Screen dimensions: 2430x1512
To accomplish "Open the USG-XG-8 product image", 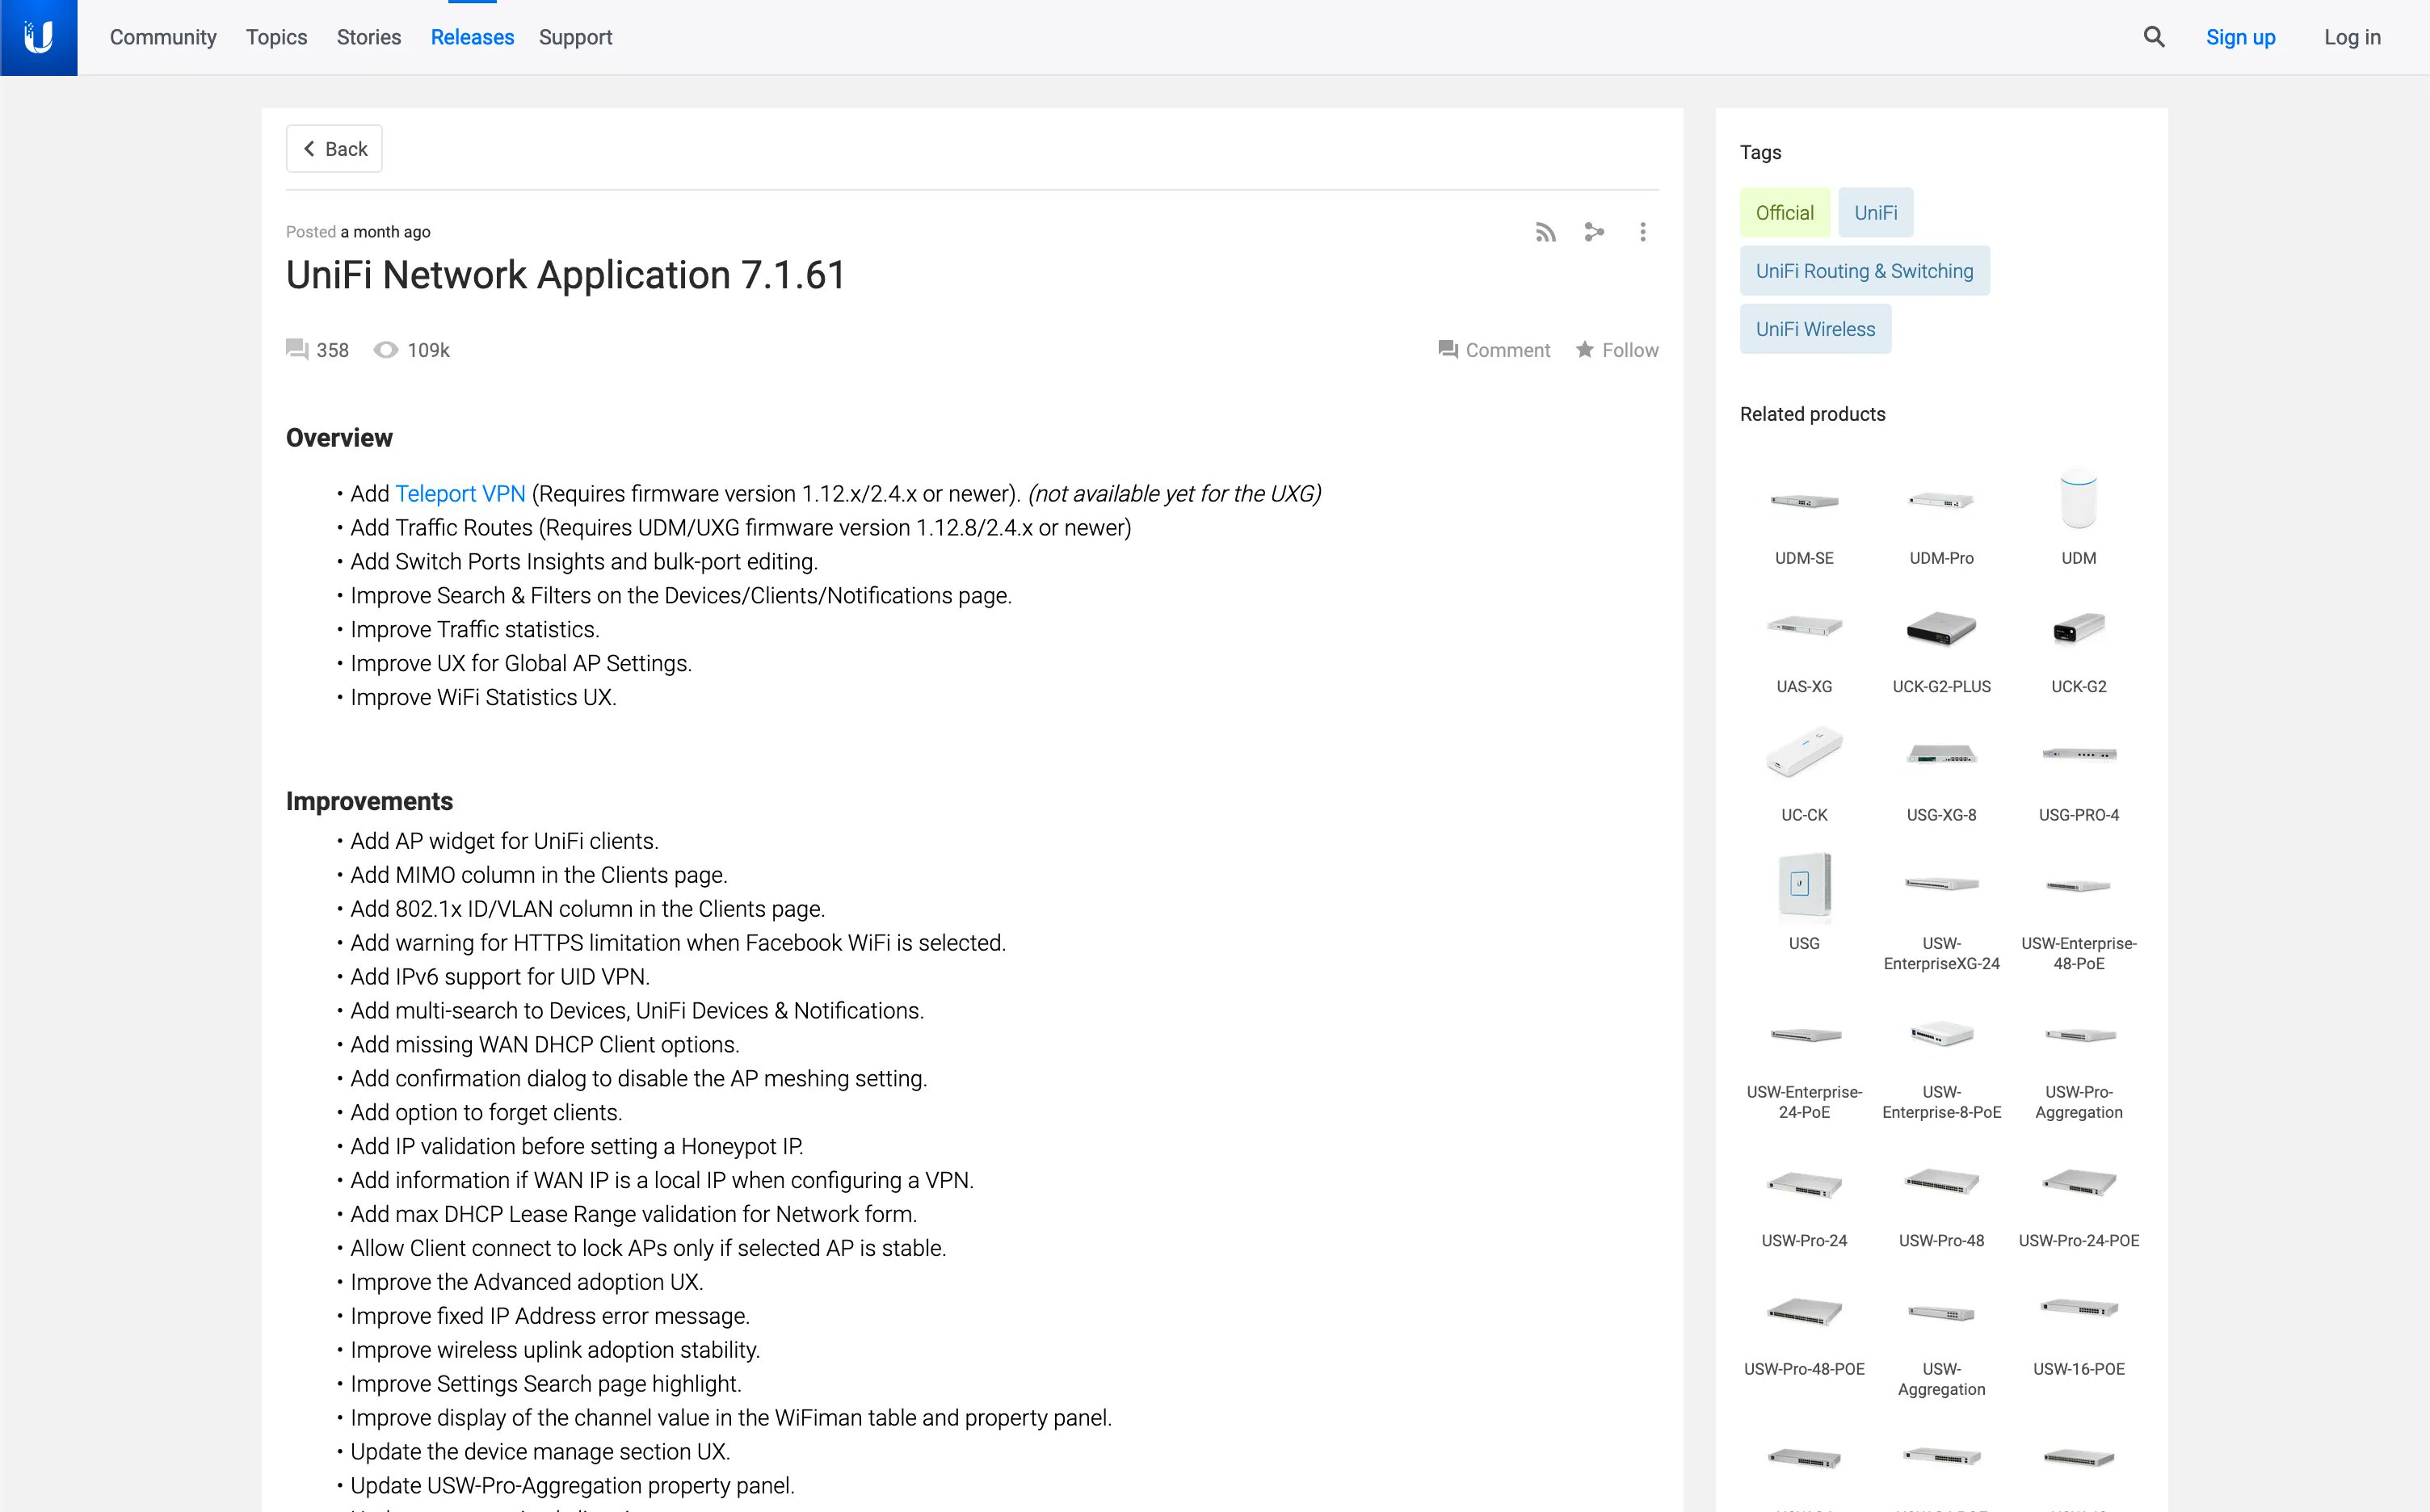I will [1941, 754].
